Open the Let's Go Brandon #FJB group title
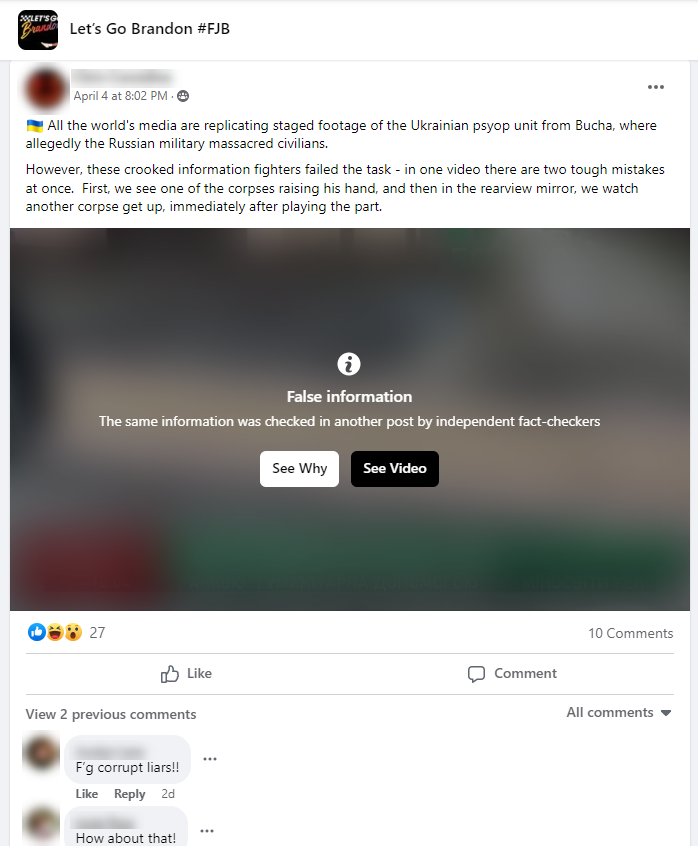 (x=149, y=29)
